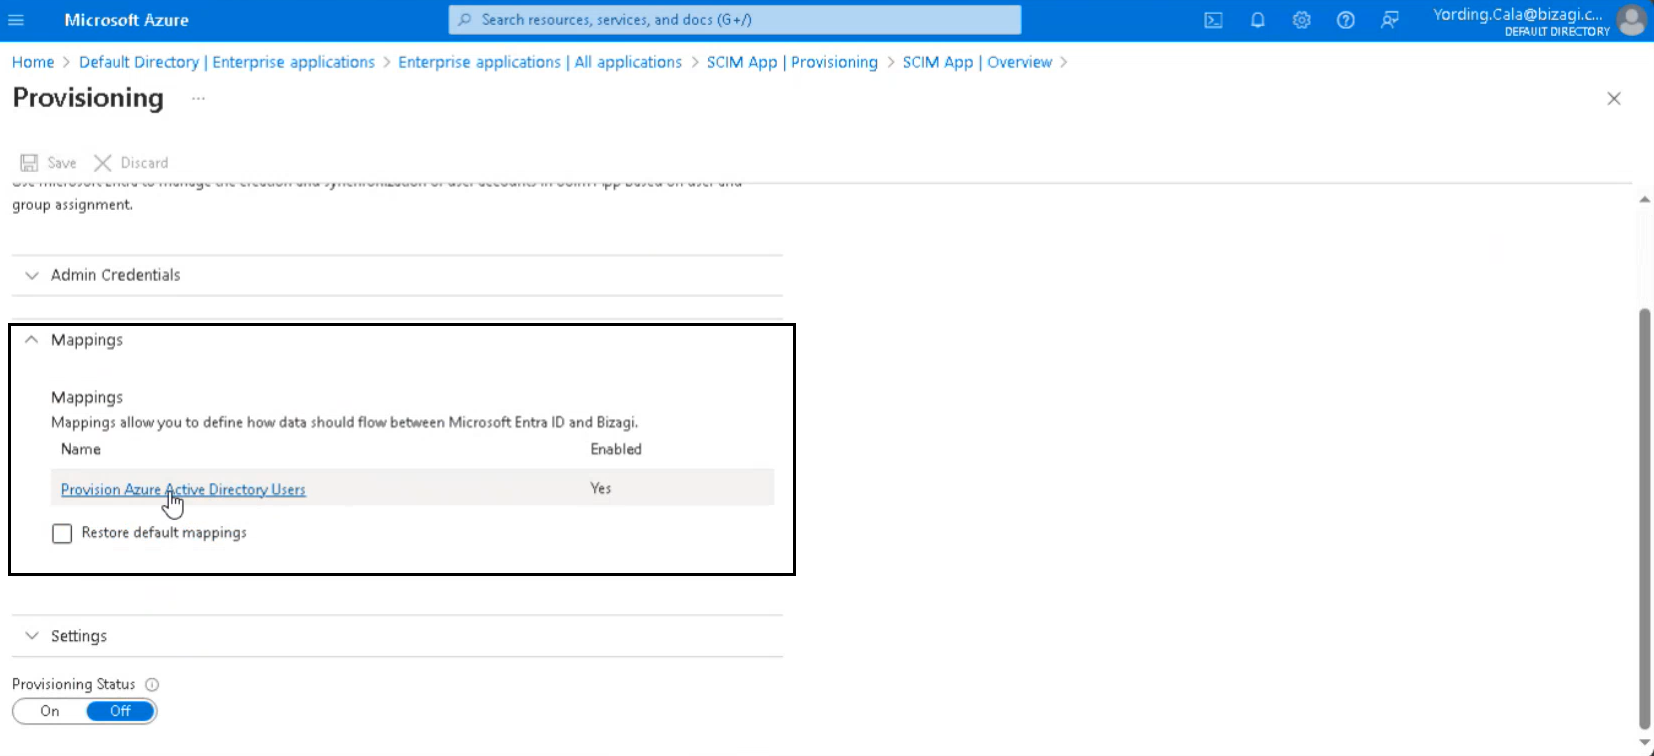
Task: Click the Discard X icon
Action: [x=102, y=163]
